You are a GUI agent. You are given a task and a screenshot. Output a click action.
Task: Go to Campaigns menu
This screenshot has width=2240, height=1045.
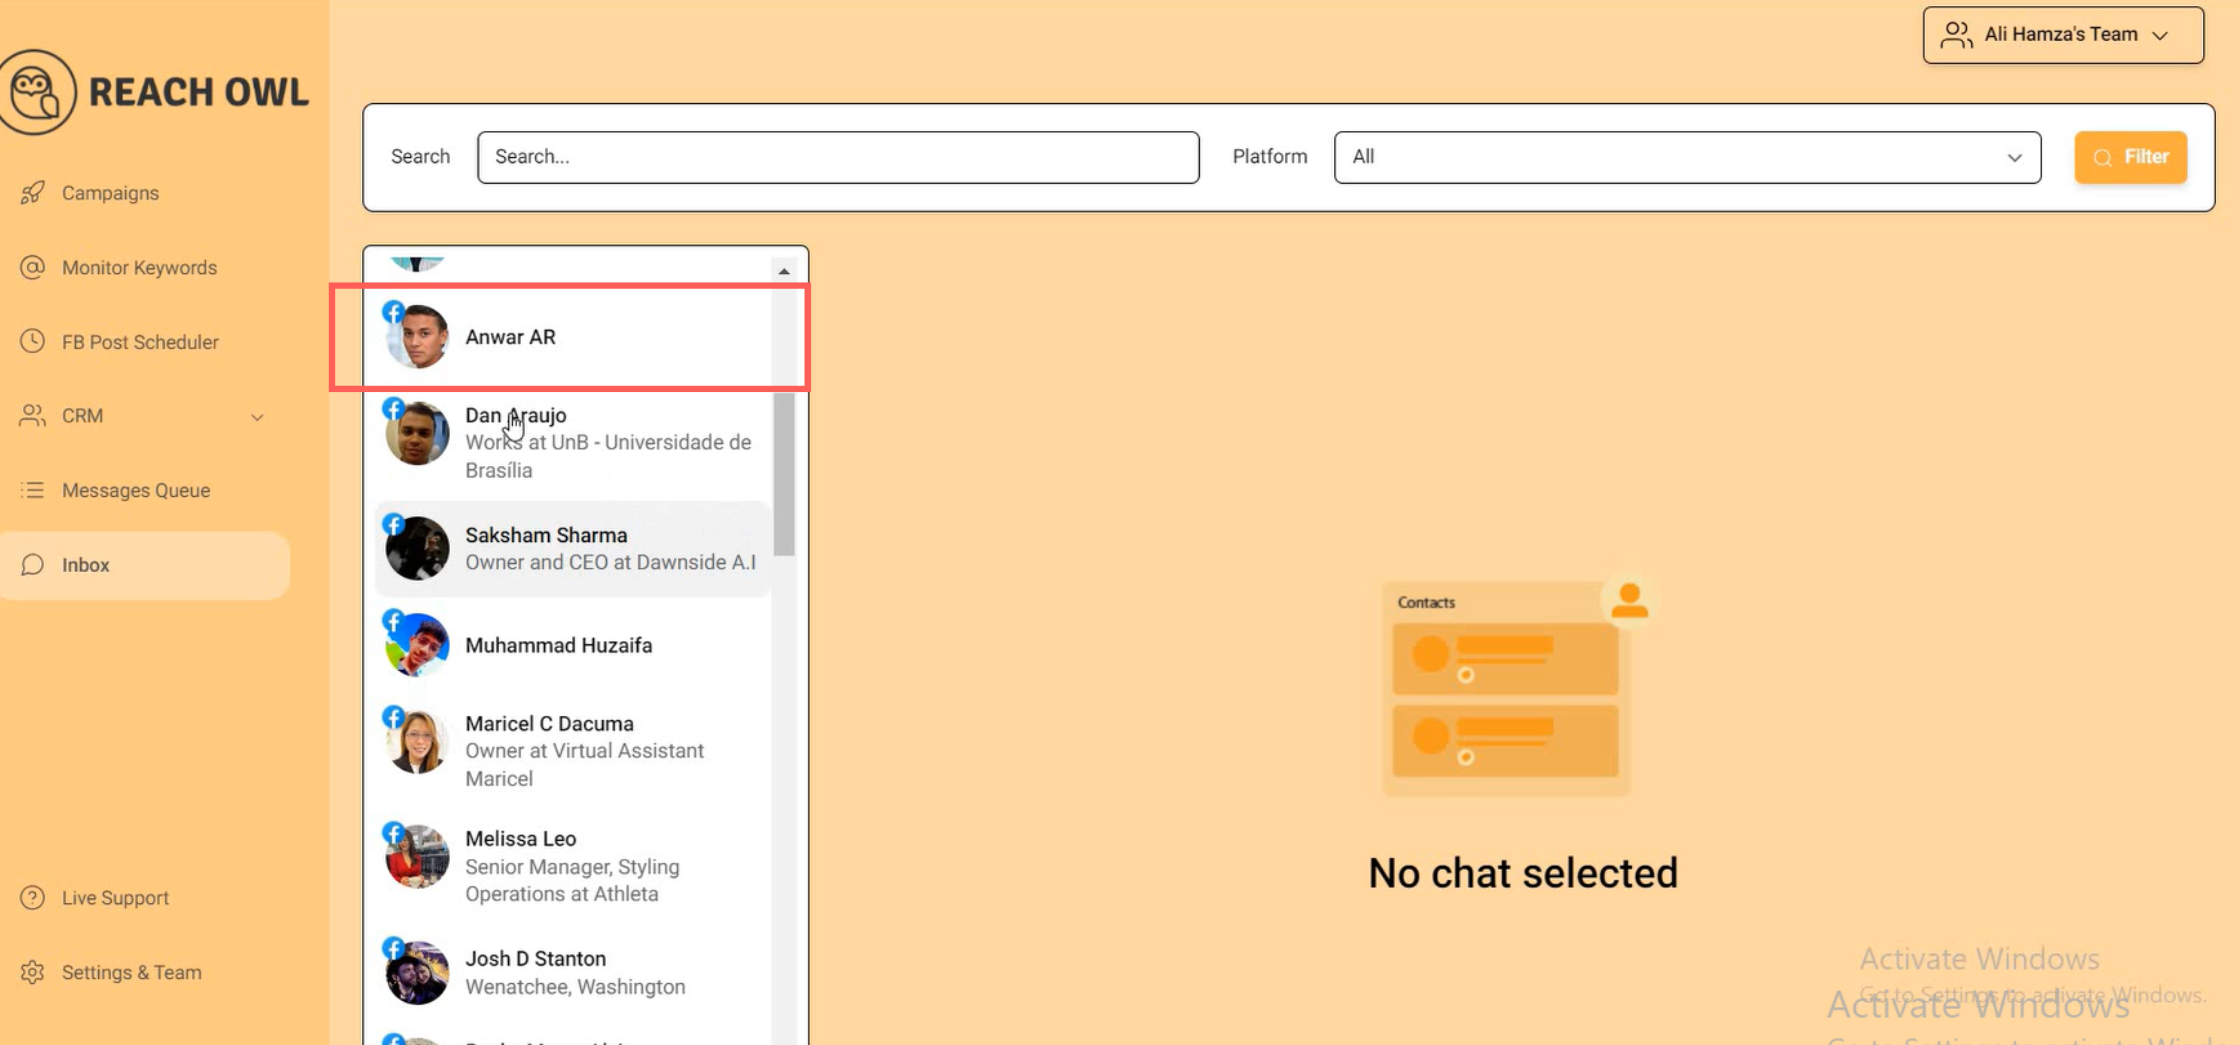click(110, 192)
